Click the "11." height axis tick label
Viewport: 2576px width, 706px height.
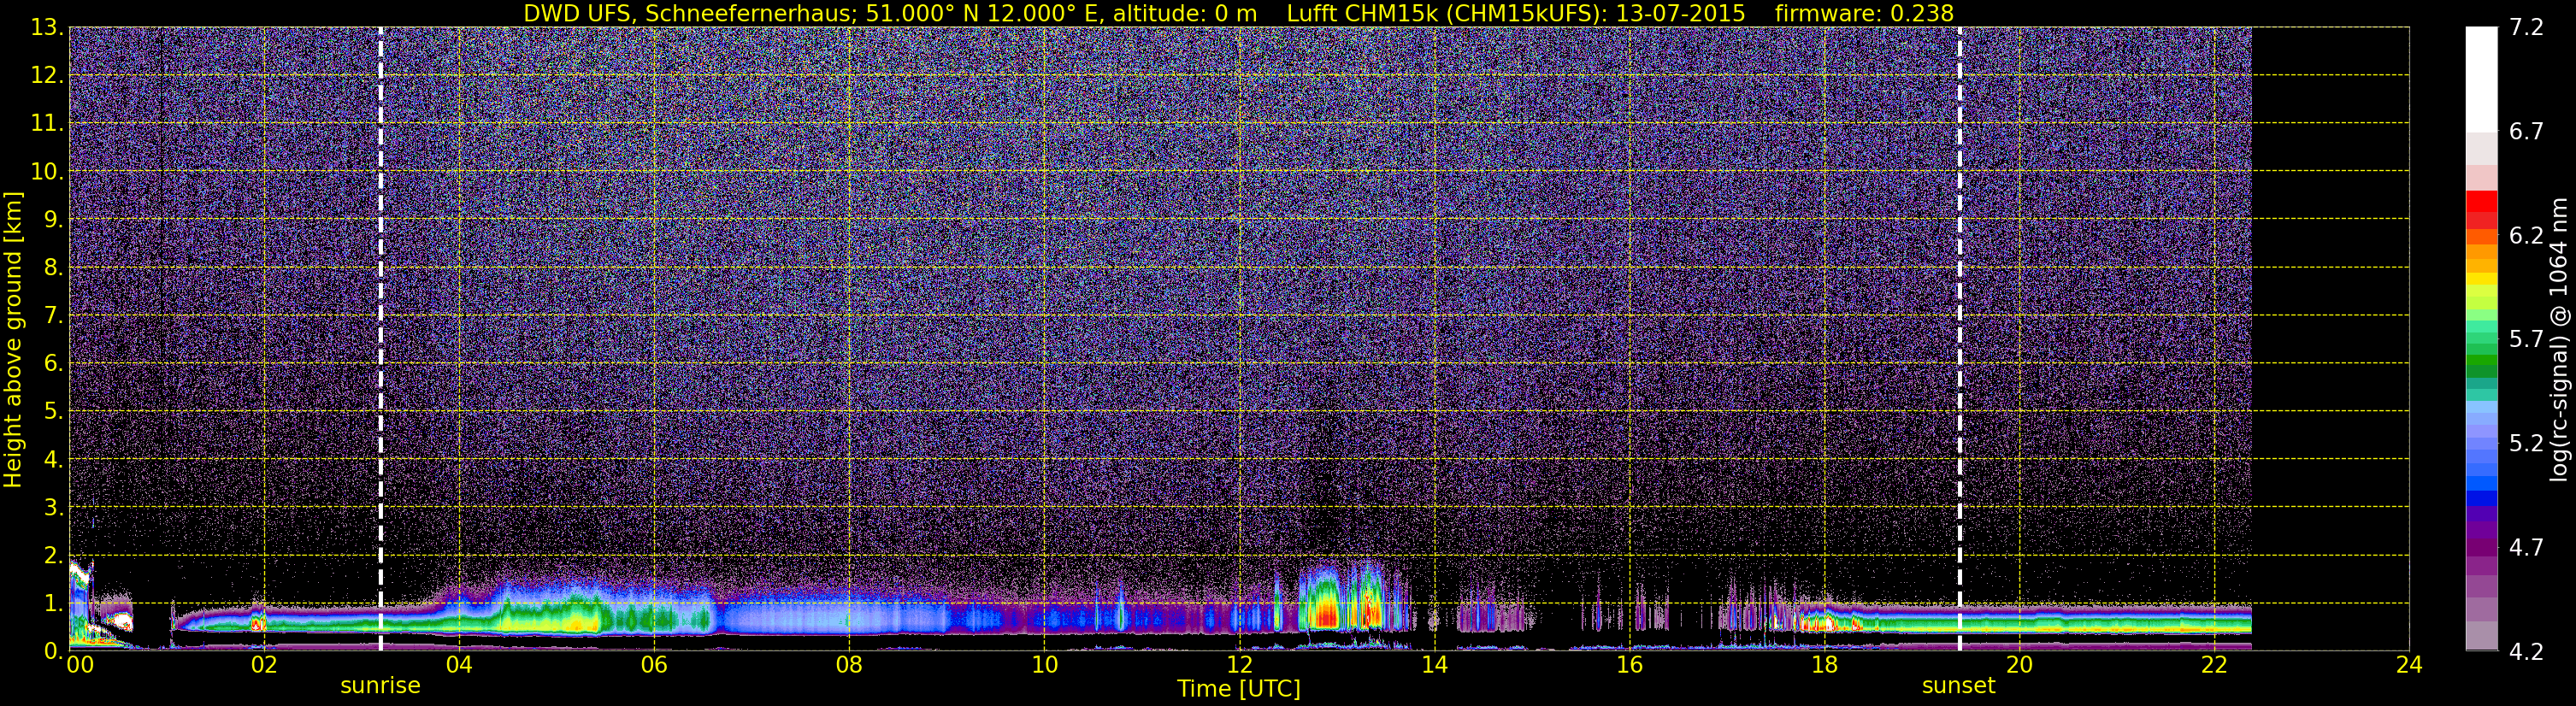pyautogui.click(x=46, y=124)
